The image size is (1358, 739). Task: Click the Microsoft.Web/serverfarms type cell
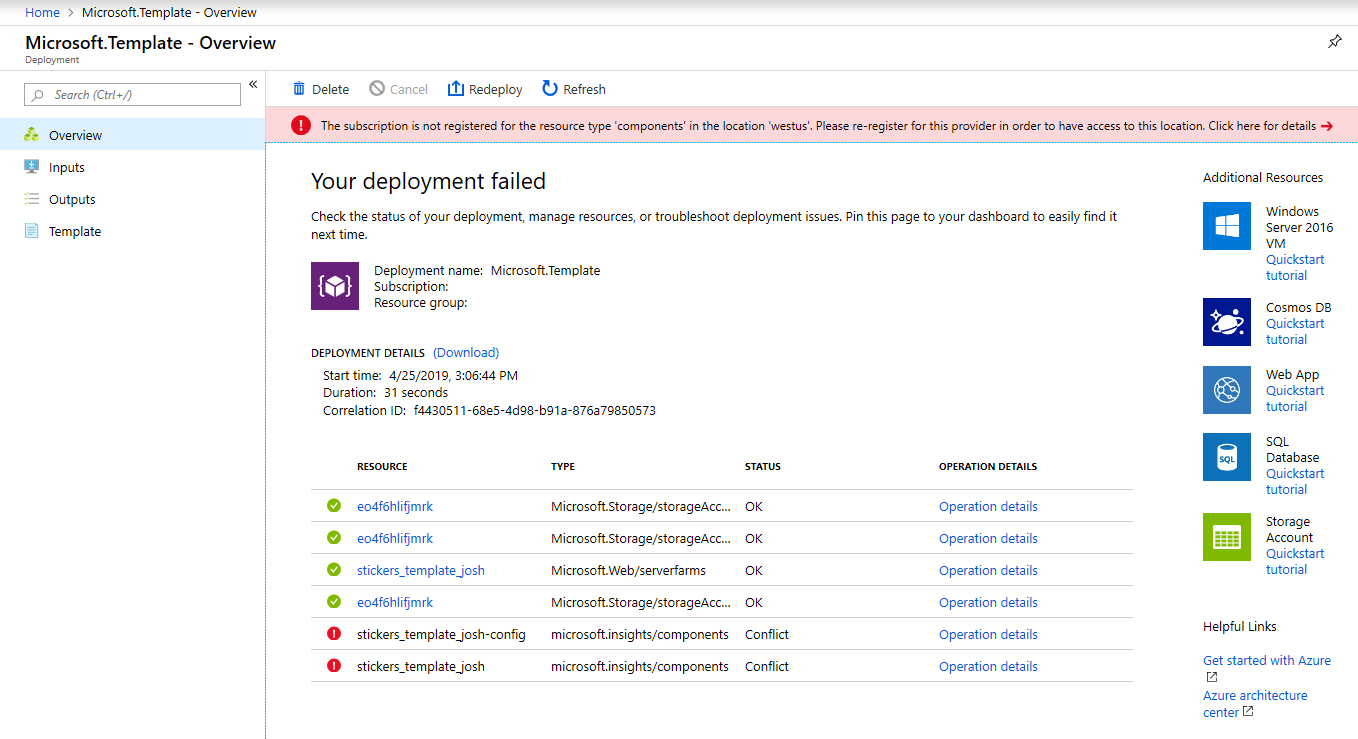tap(628, 570)
